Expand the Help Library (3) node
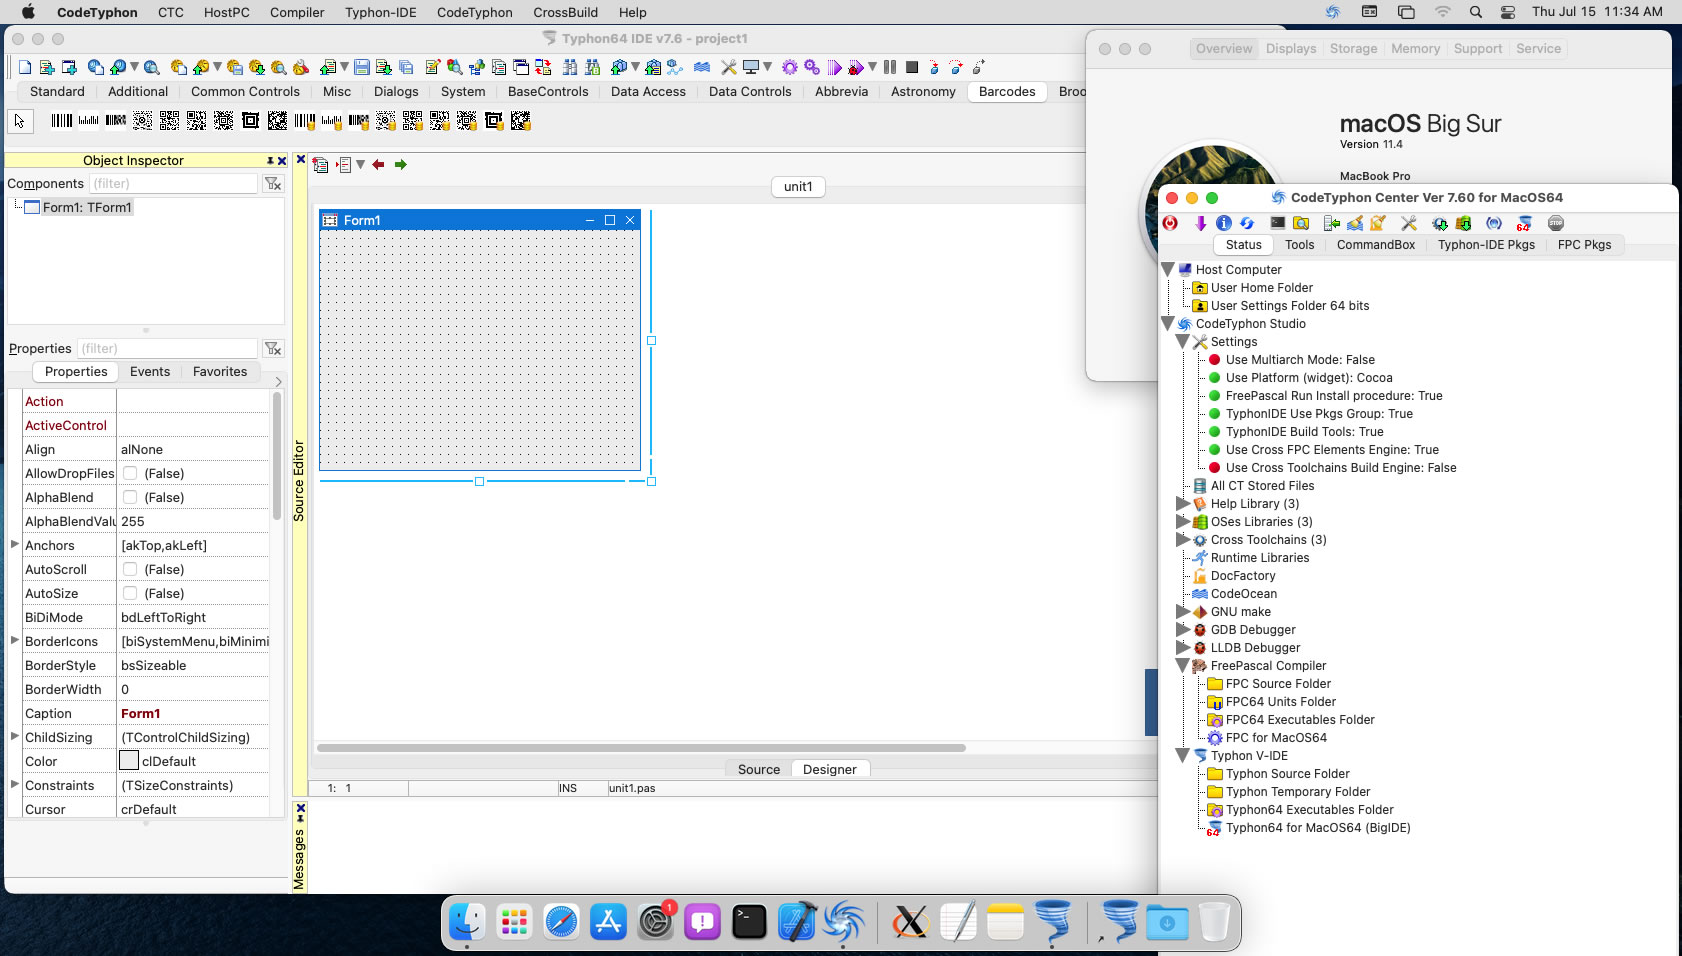Image resolution: width=1682 pixels, height=956 pixels. coord(1182,503)
